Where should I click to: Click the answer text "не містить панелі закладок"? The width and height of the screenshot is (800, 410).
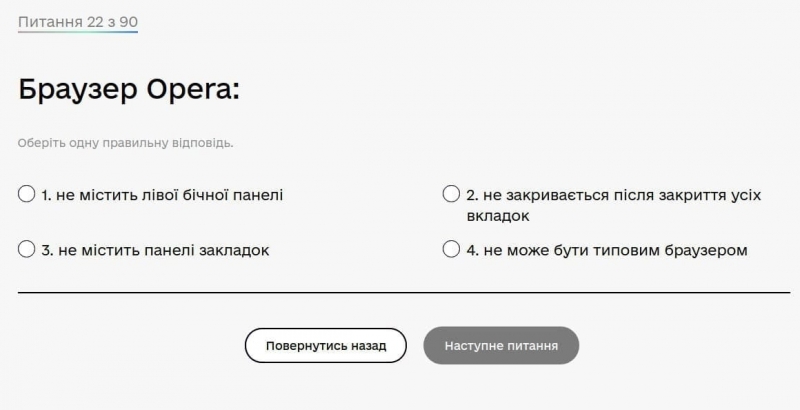coord(163,250)
